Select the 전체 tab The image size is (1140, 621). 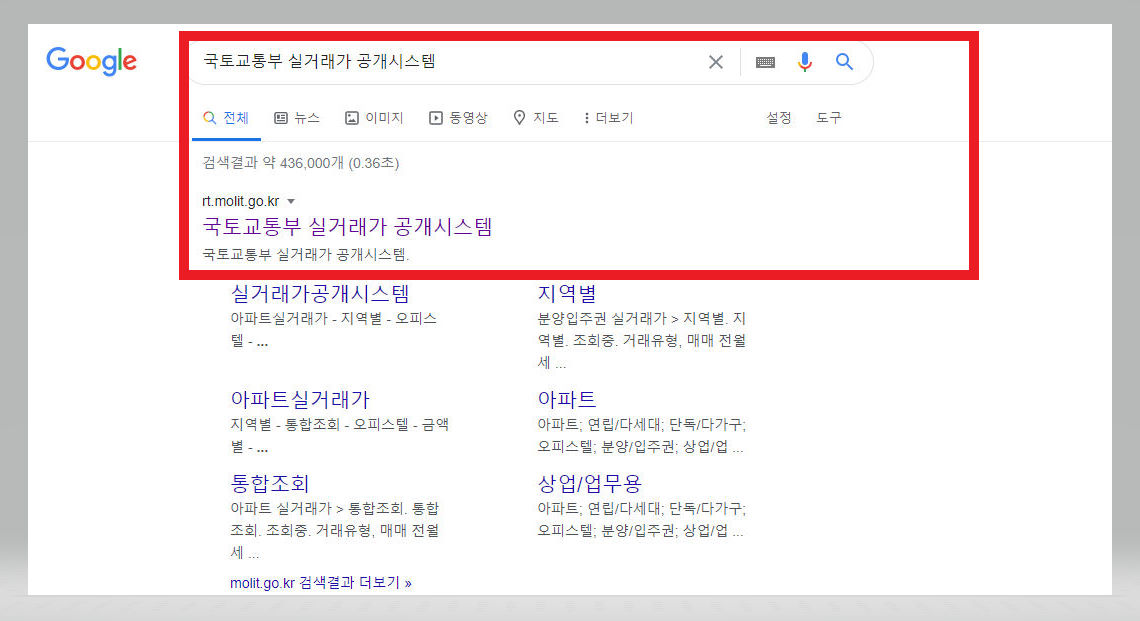[226, 118]
